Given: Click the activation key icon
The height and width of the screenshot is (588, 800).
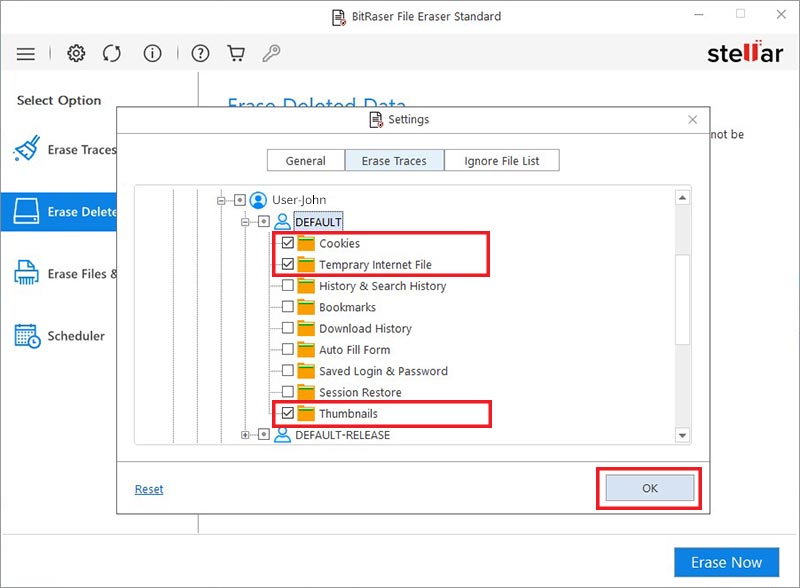Looking at the screenshot, I should point(270,54).
